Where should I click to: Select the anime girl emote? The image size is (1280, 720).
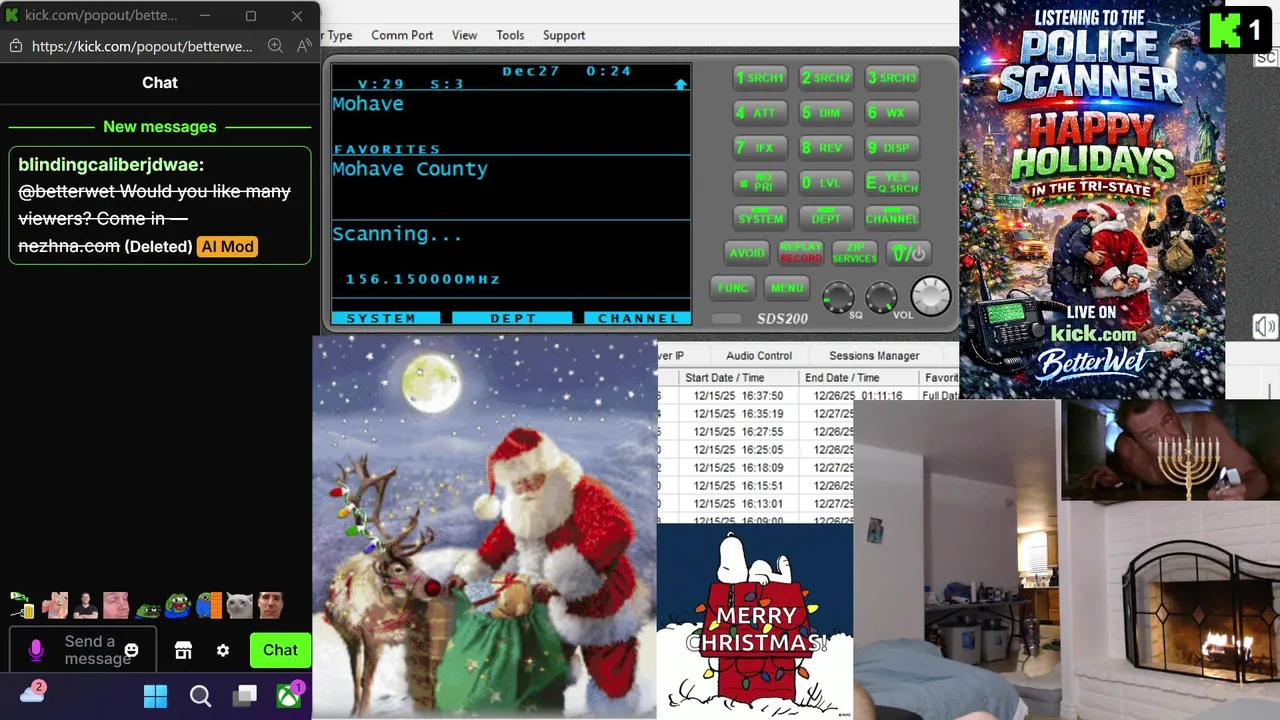pyautogui.click(x=55, y=605)
